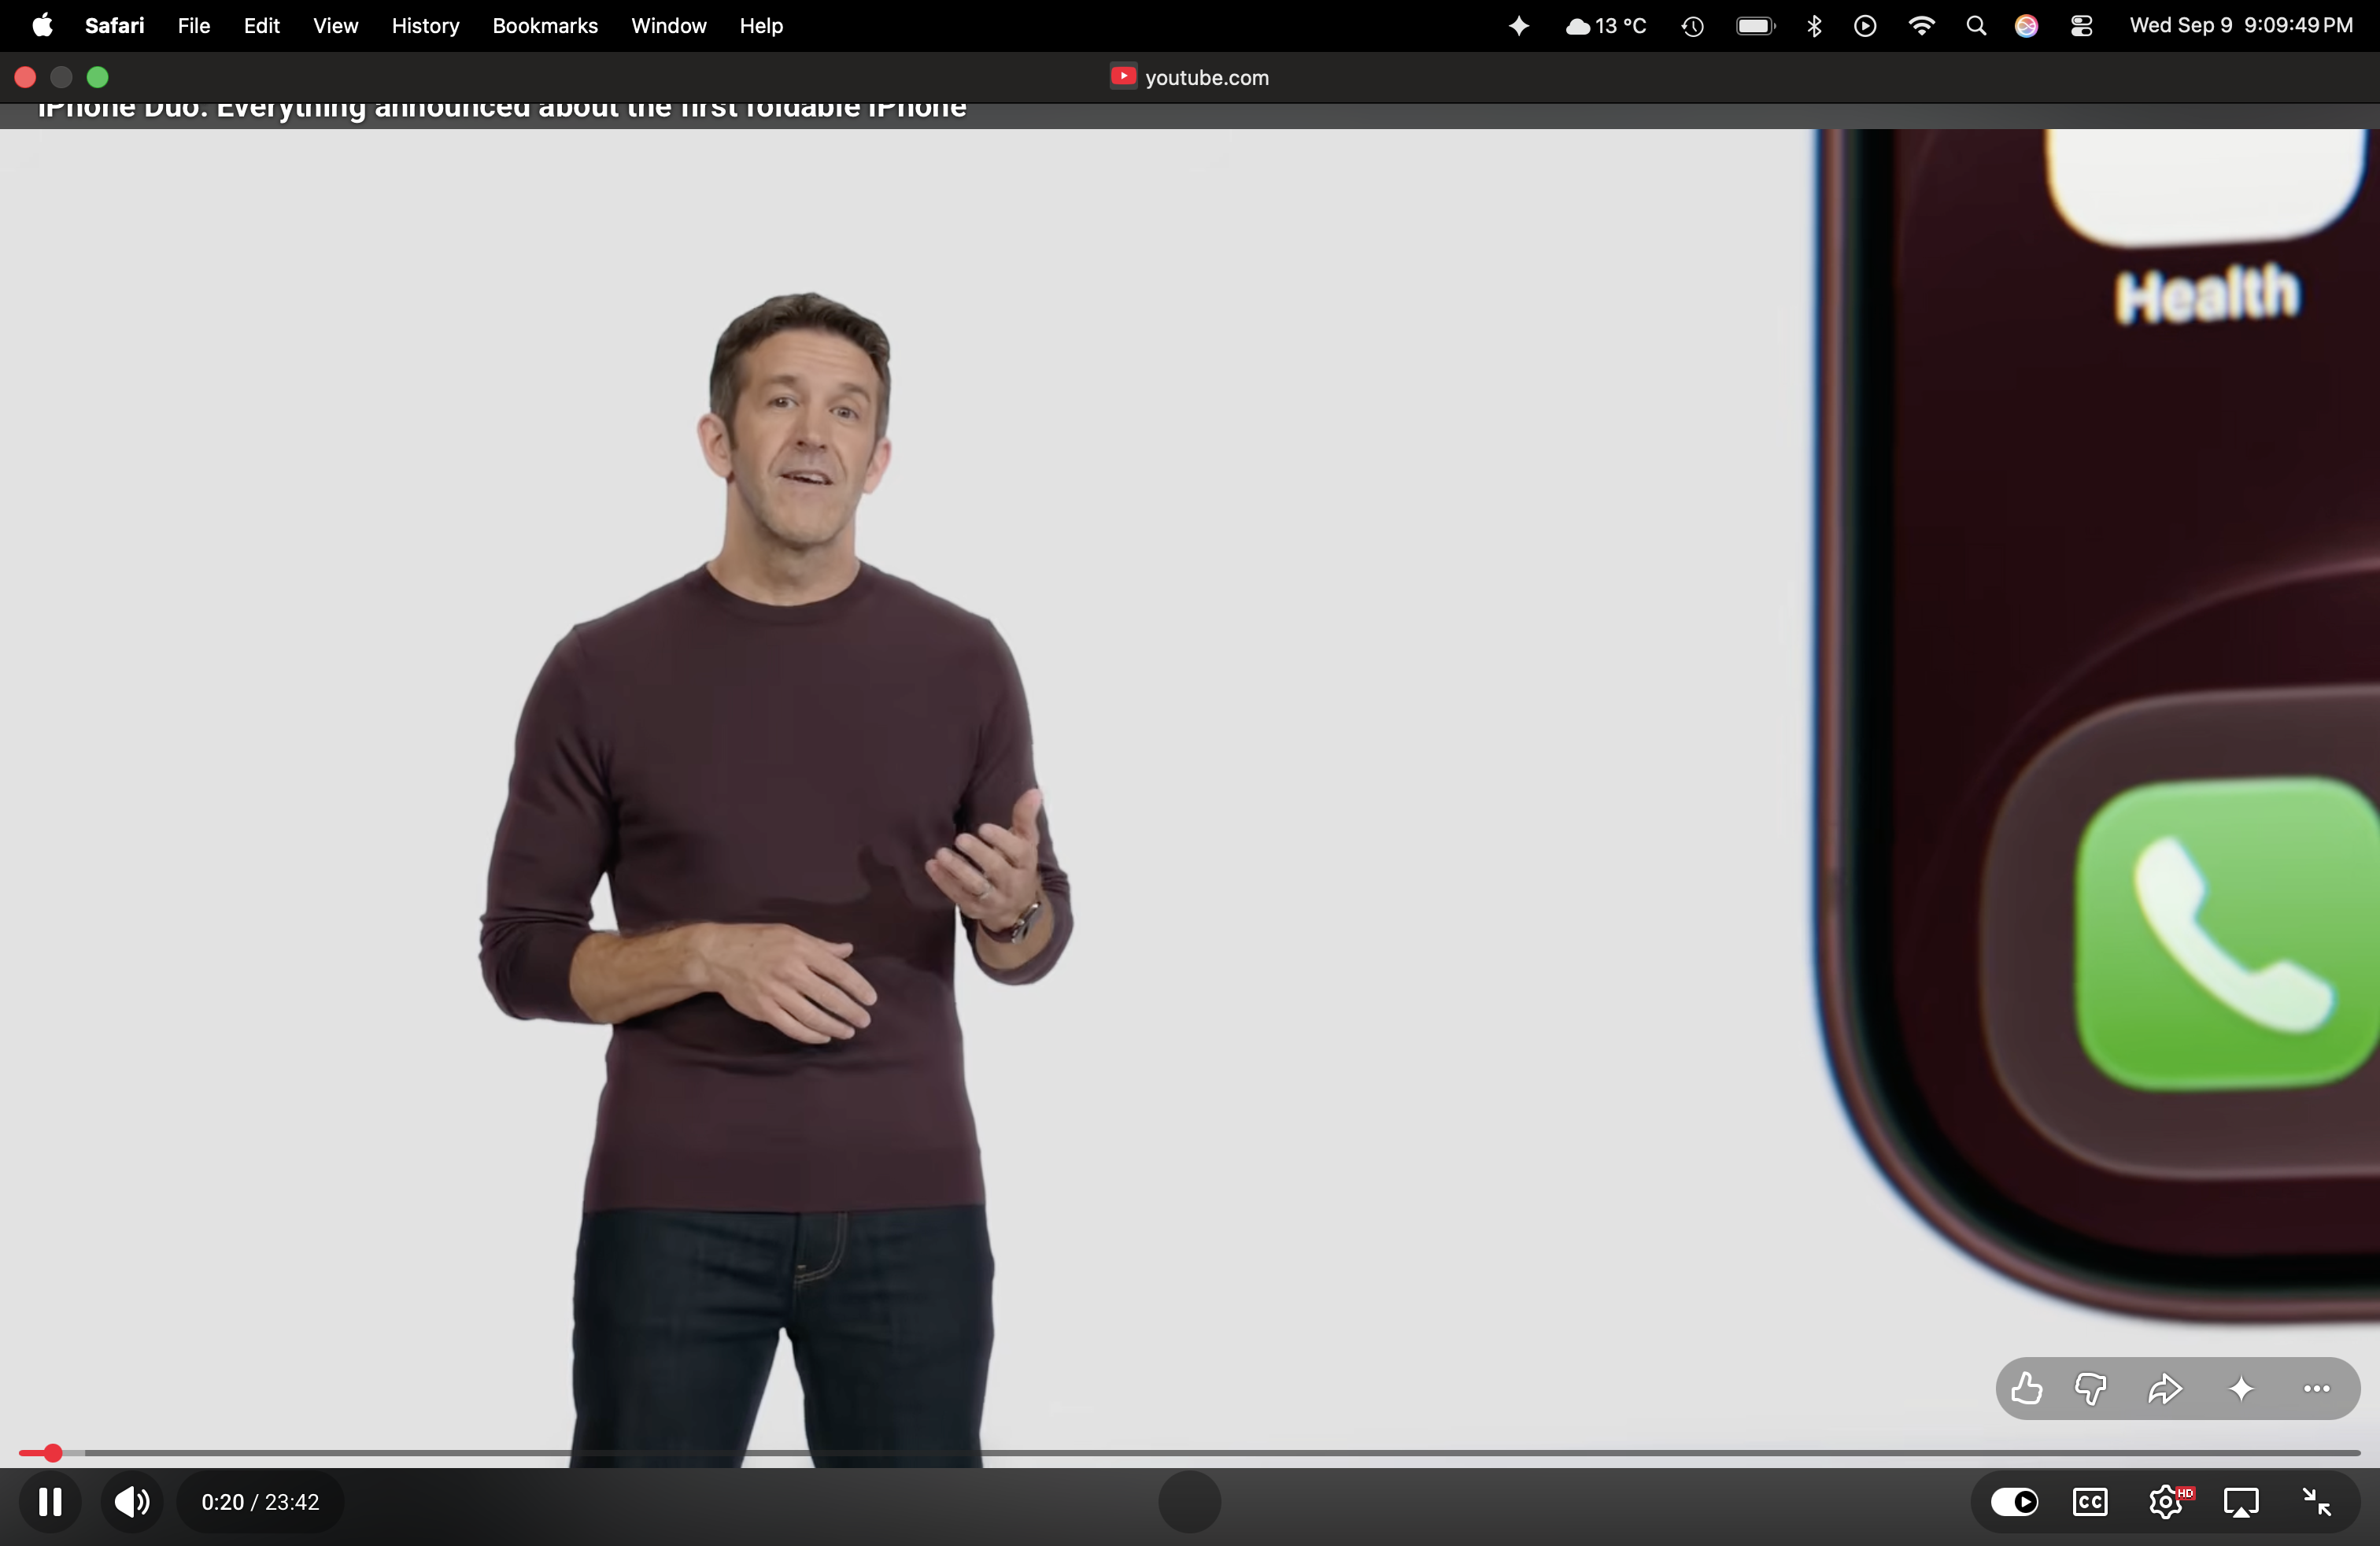Click the sparkle icon in menu bar
This screenshot has width=2380, height=1546.
point(1518,25)
